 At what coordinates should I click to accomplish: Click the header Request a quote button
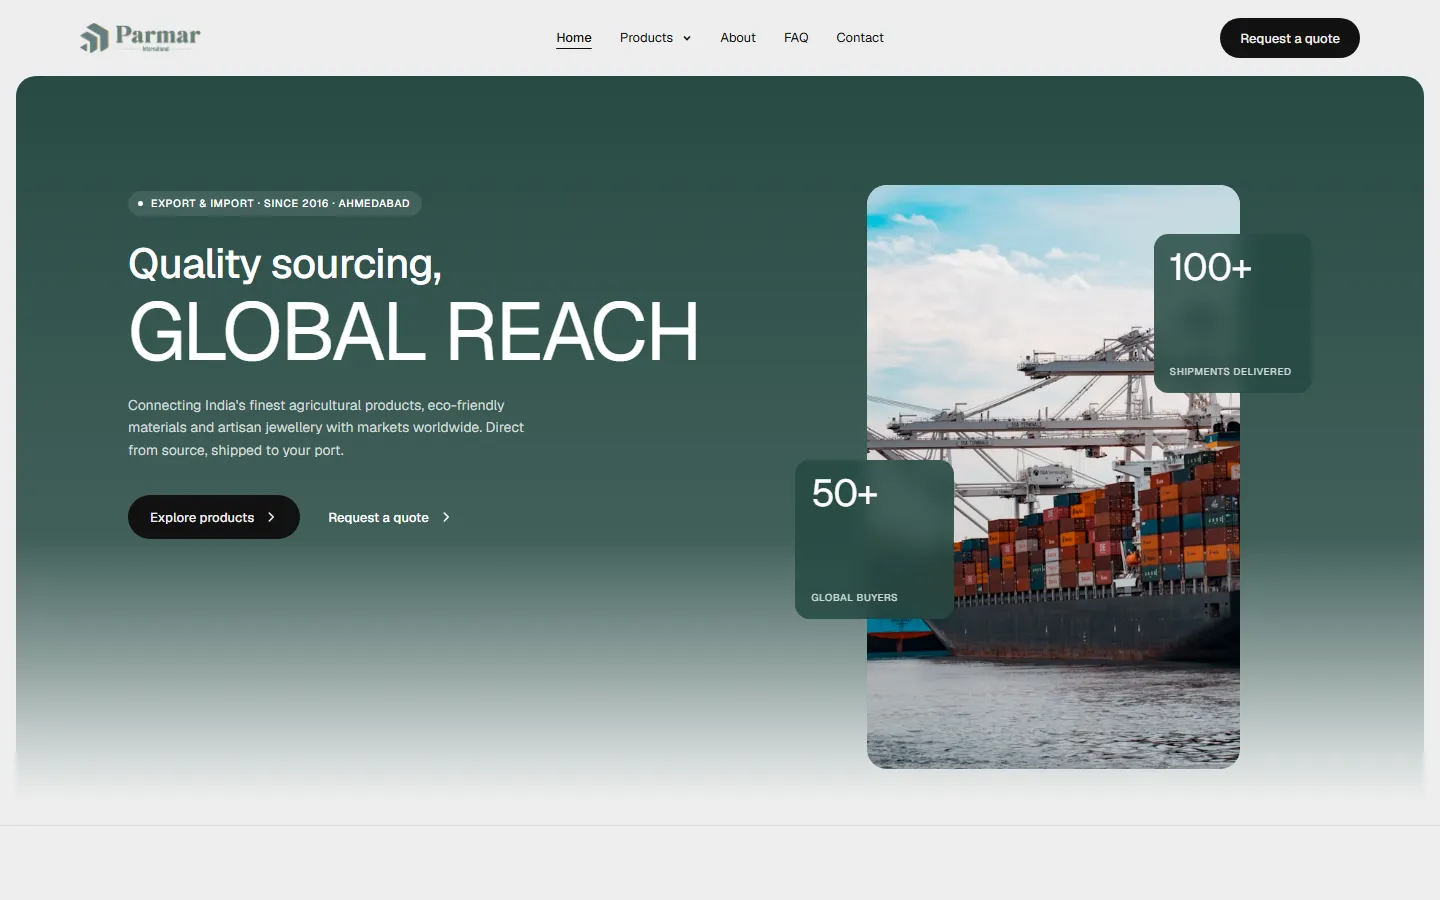click(1290, 38)
